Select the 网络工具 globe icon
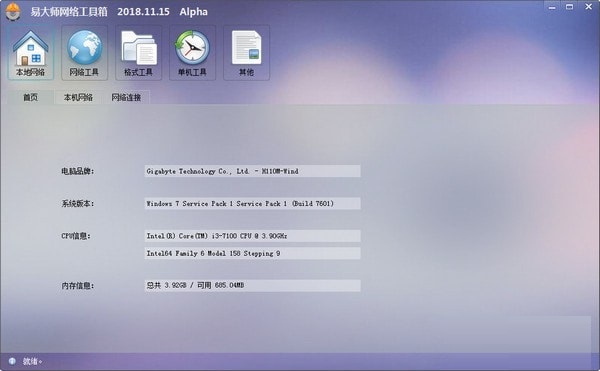The height and width of the screenshot is (371, 600). 85,53
